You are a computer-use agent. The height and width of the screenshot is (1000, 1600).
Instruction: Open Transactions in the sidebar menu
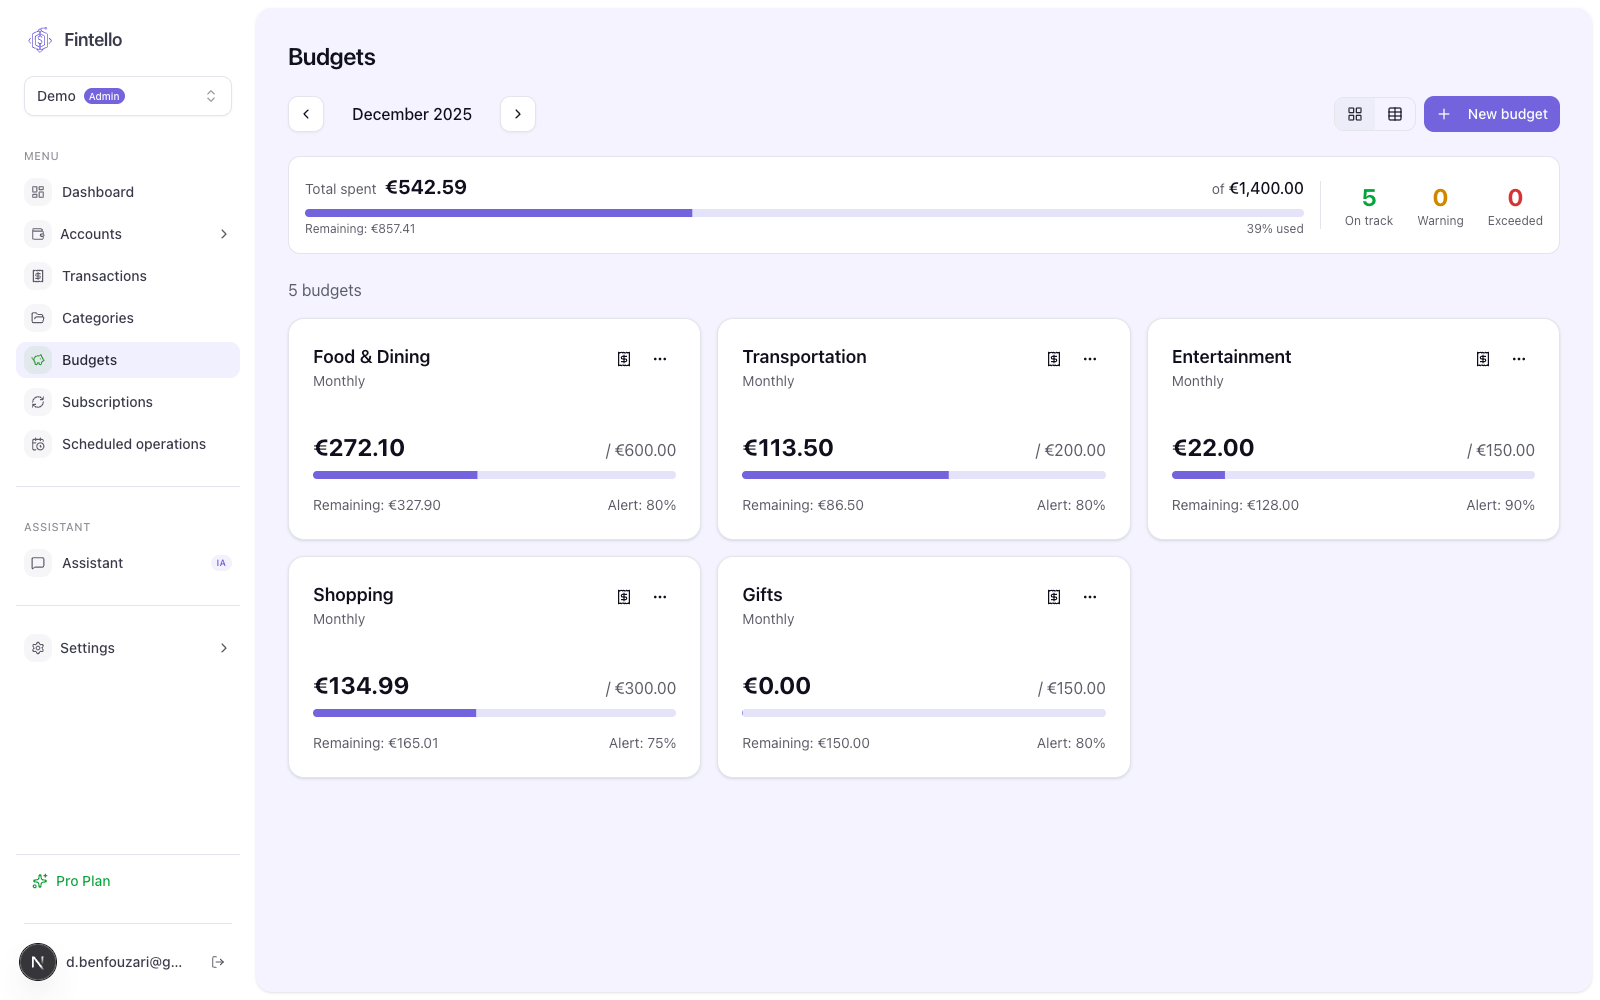[x=104, y=276]
